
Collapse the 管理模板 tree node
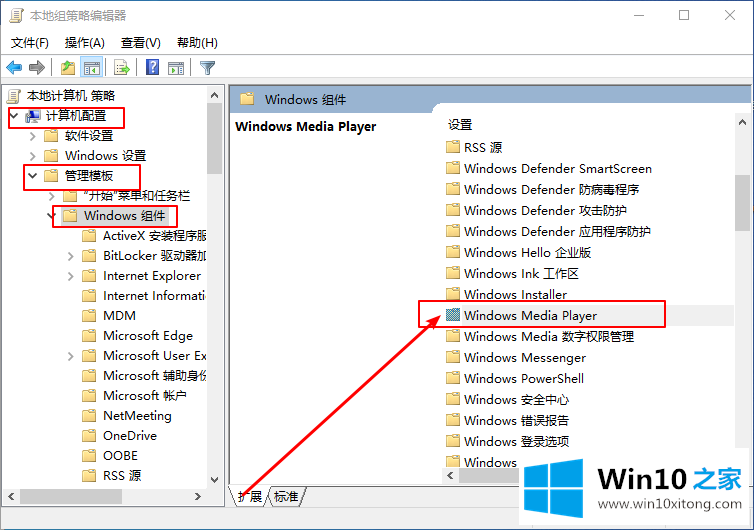click(32, 176)
